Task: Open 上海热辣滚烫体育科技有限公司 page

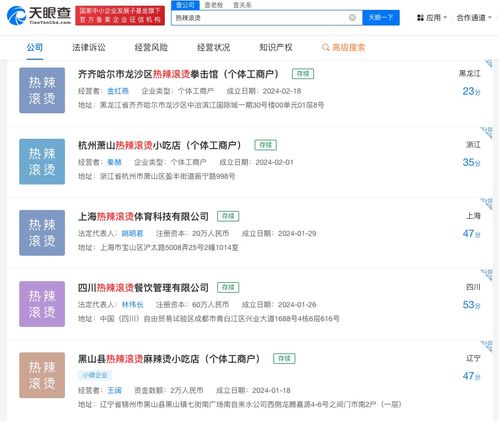Action: 143,216
